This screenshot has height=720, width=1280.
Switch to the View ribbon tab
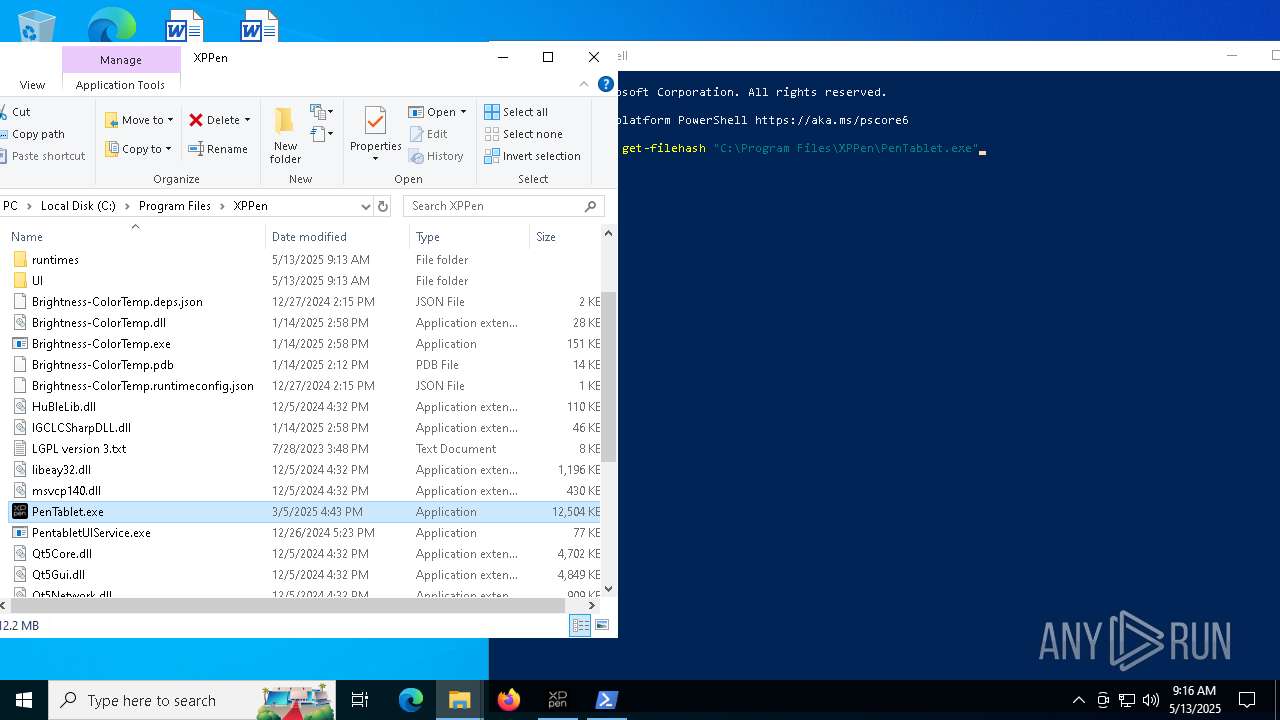tap(32, 85)
